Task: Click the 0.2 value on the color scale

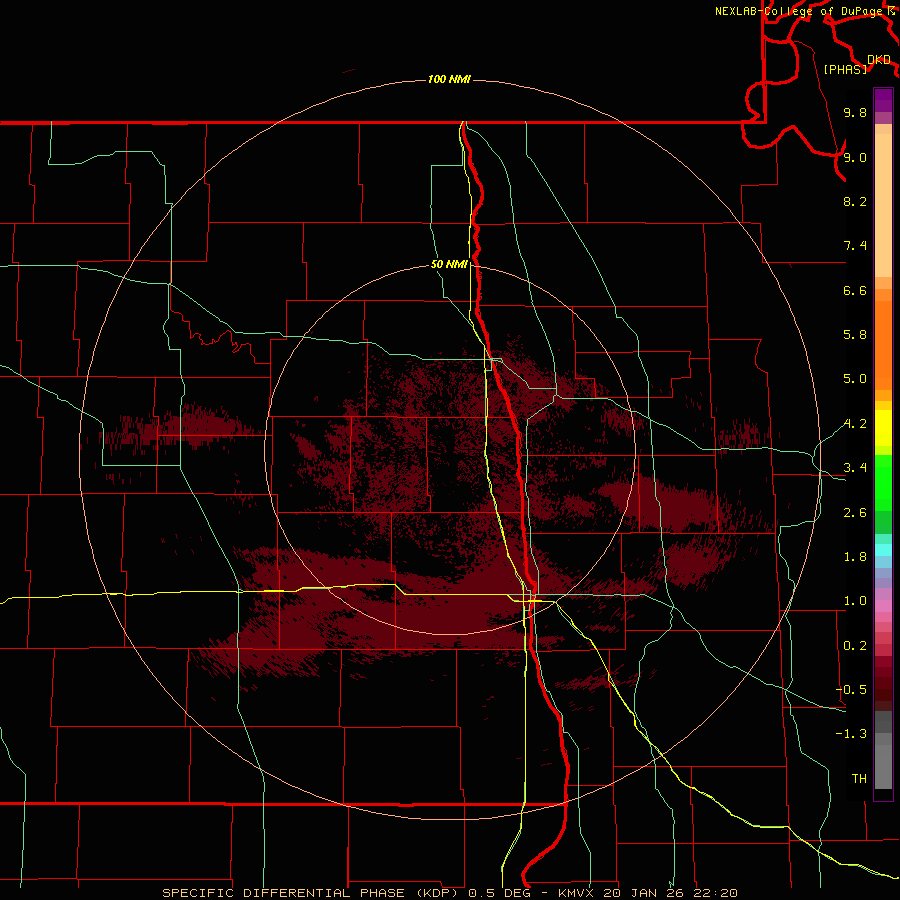Action: coord(855,646)
